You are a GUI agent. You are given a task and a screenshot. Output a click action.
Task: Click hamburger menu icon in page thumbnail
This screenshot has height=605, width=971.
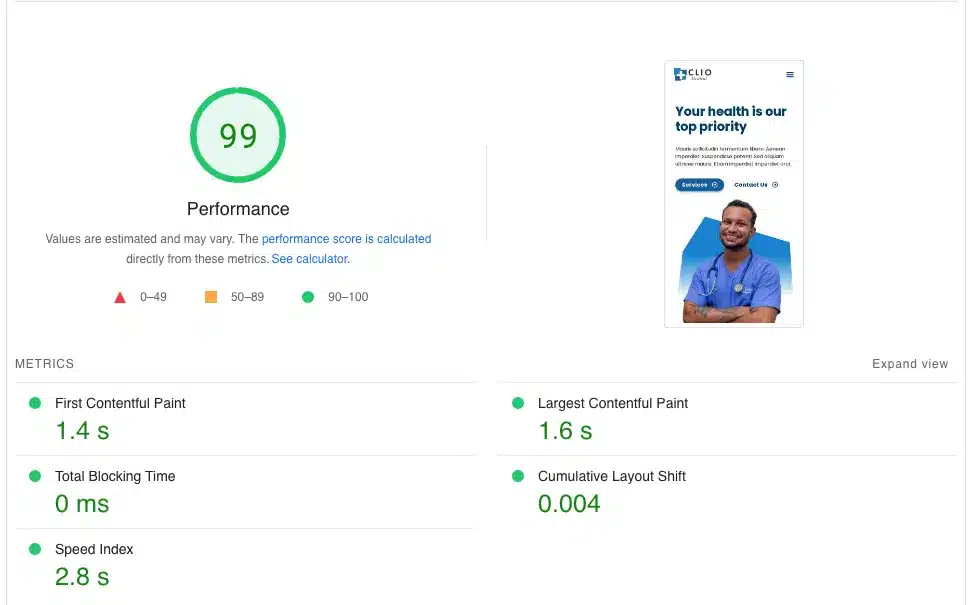coord(790,75)
